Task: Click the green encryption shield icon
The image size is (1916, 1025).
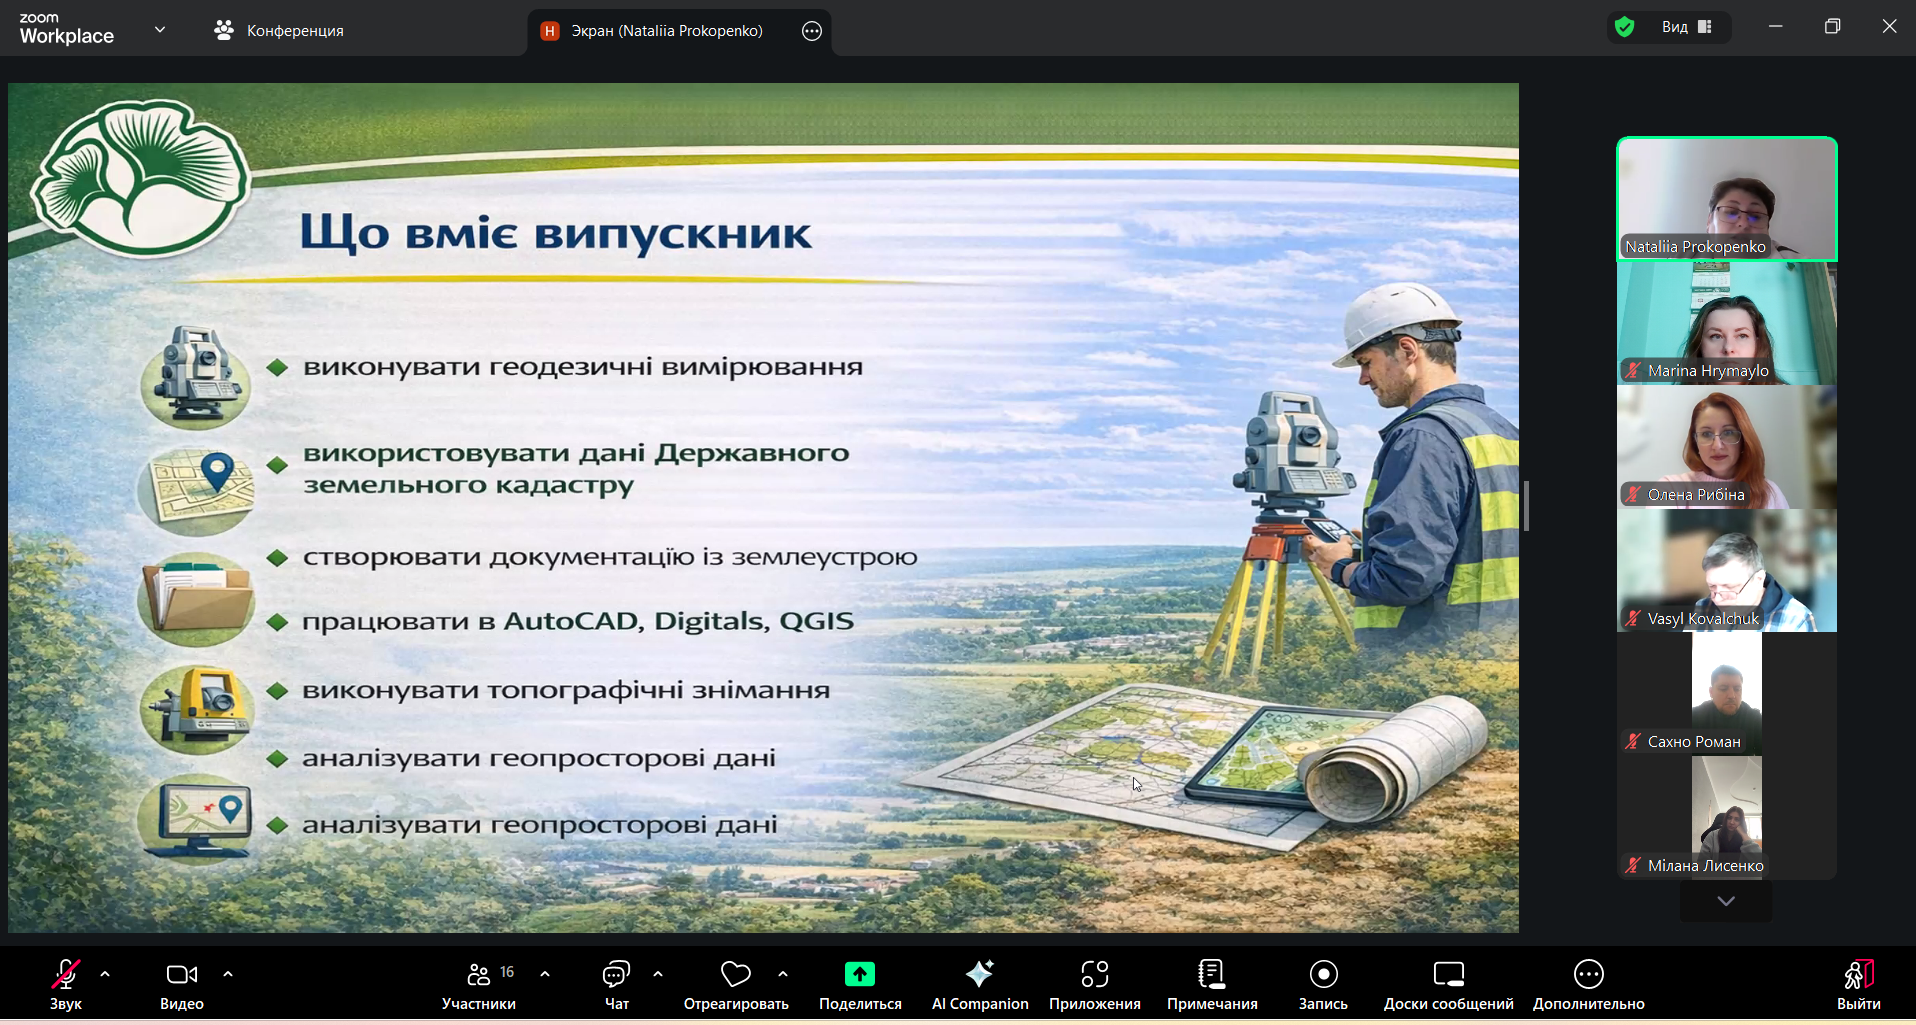Action: [x=1625, y=27]
